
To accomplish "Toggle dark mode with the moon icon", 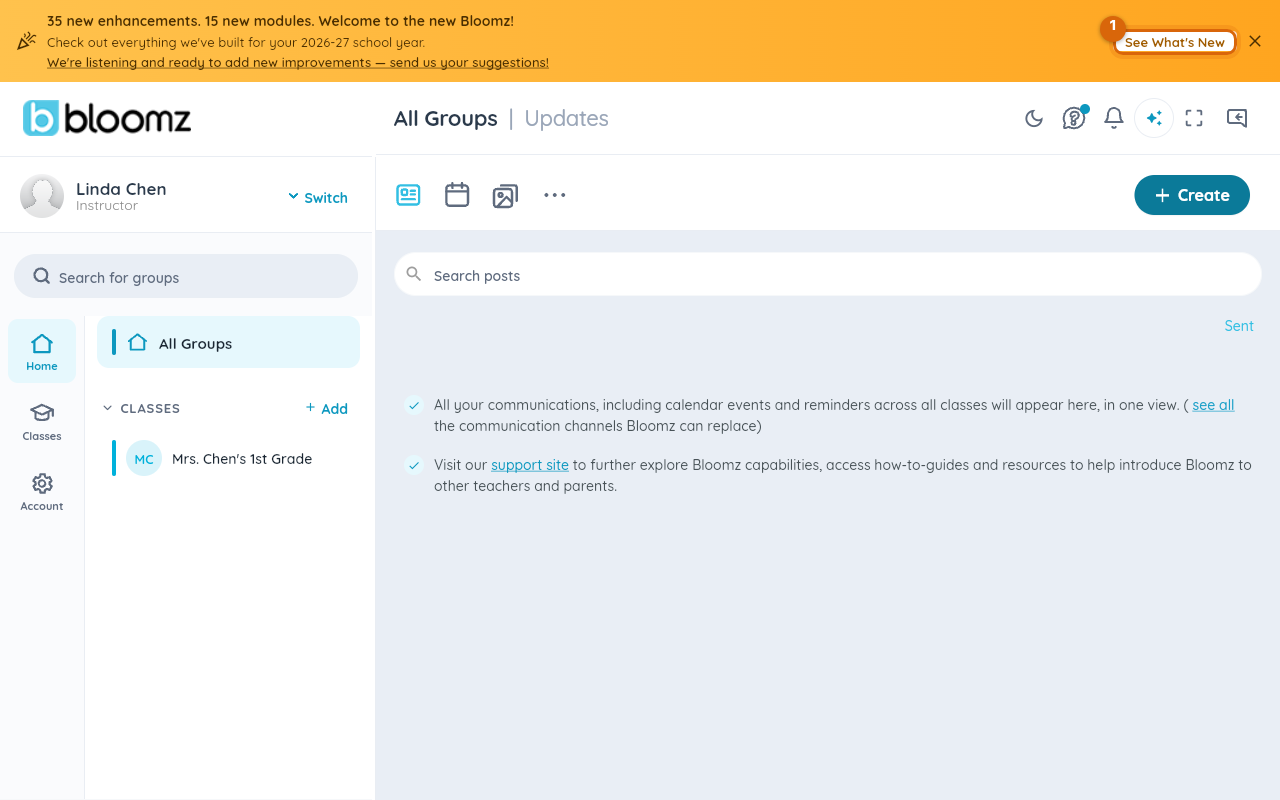I will [1034, 118].
